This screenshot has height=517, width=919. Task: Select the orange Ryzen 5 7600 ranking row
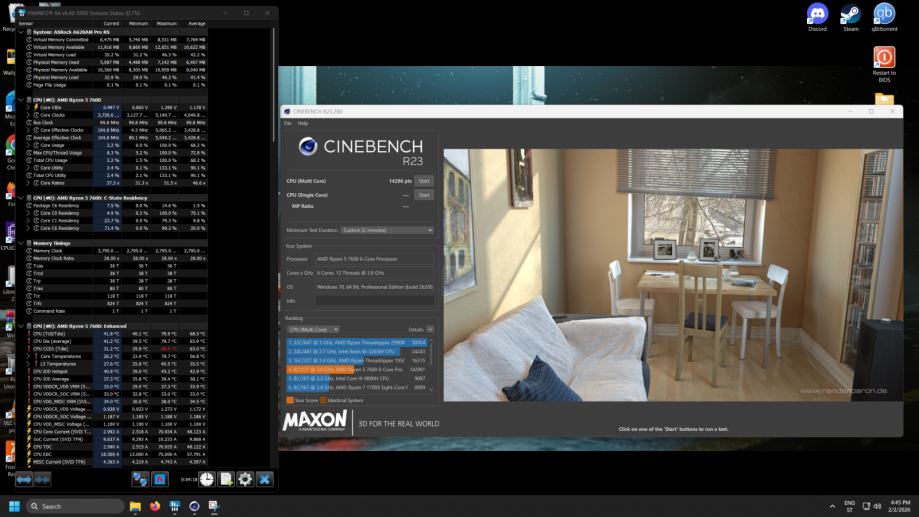[358, 369]
